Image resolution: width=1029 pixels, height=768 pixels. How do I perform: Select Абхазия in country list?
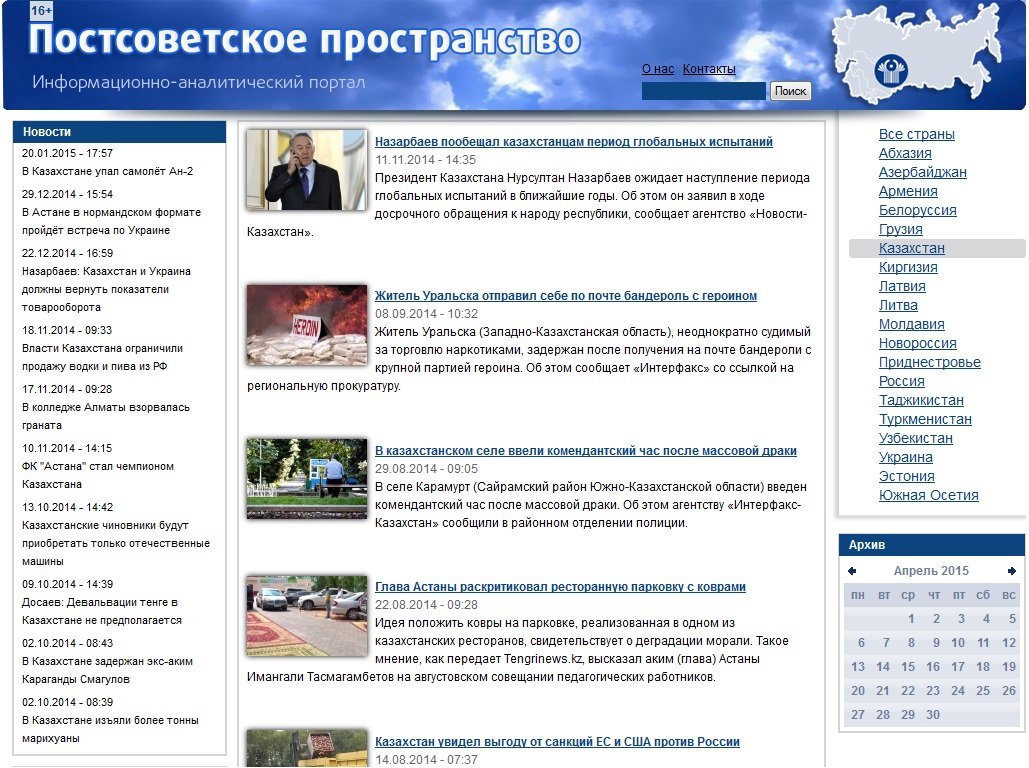coord(905,154)
